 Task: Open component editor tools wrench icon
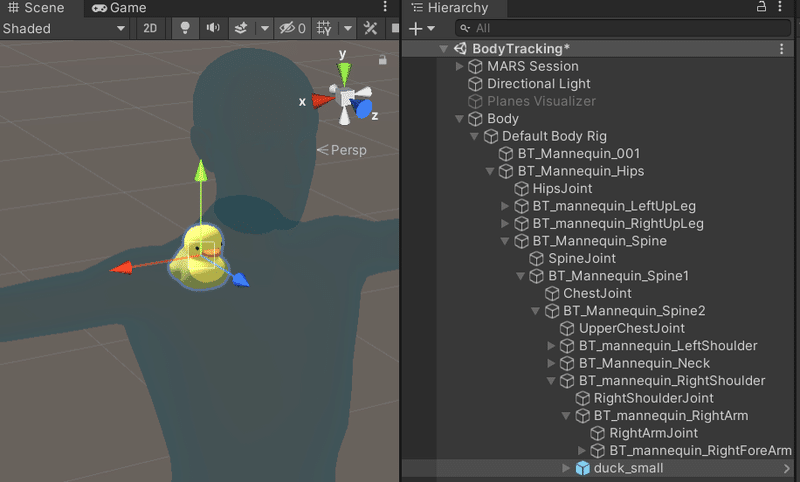tap(370, 28)
